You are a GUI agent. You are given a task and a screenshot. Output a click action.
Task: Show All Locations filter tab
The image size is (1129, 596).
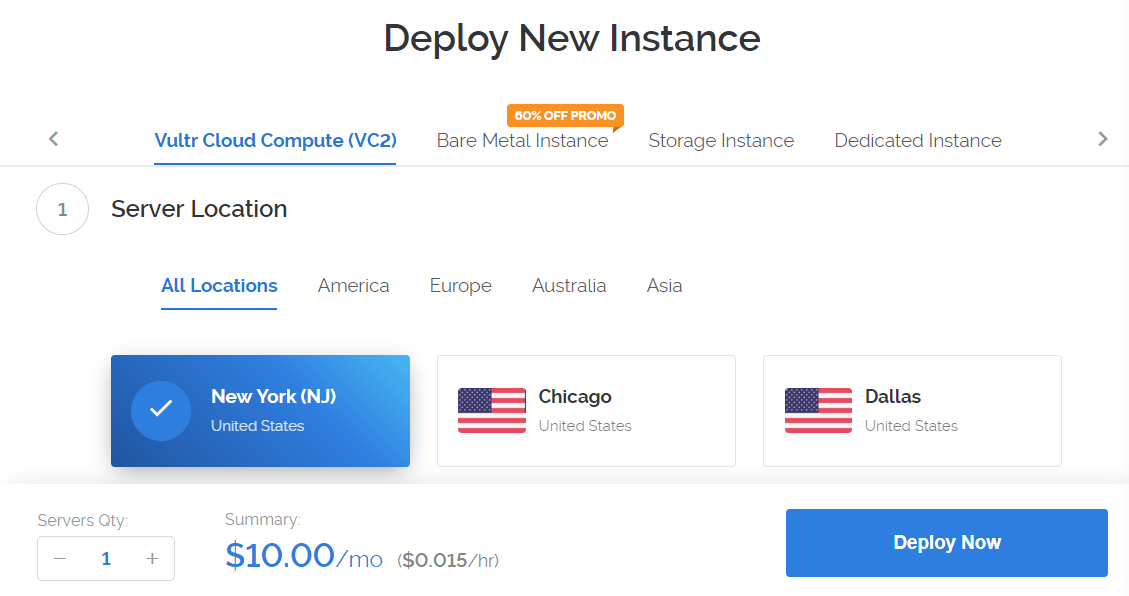pyautogui.click(x=219, y=286)
